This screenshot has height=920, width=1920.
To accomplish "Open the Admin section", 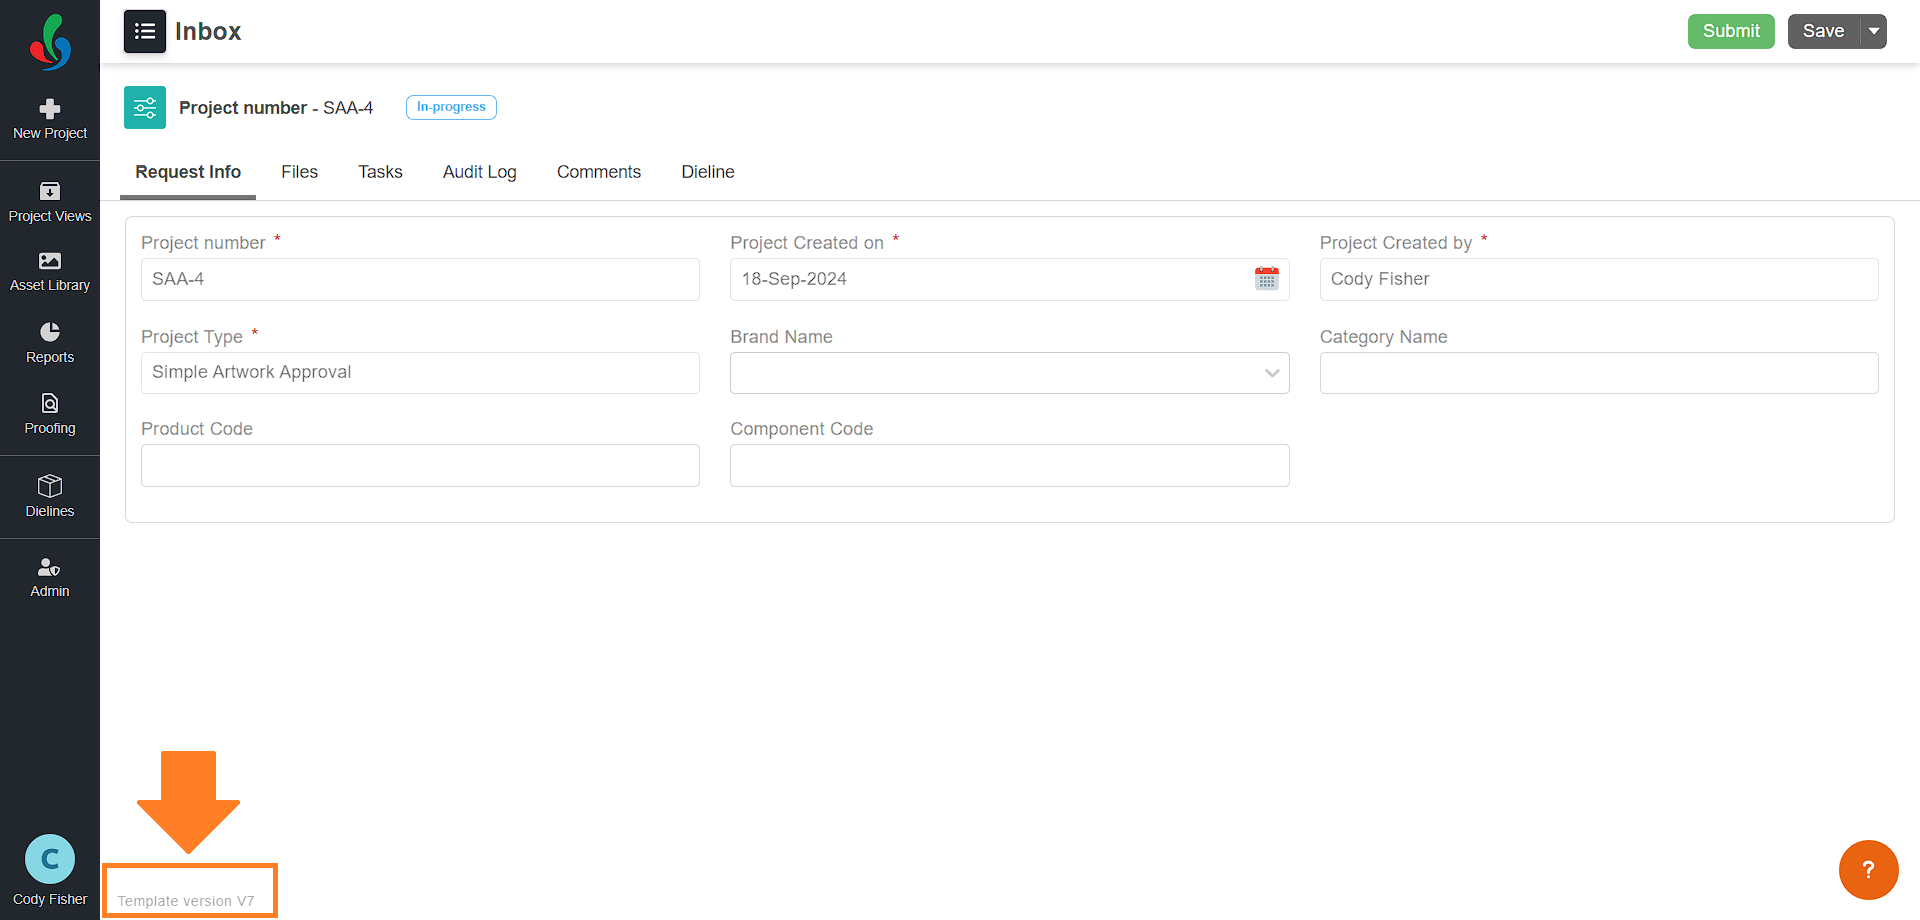I will coord(50,577).
